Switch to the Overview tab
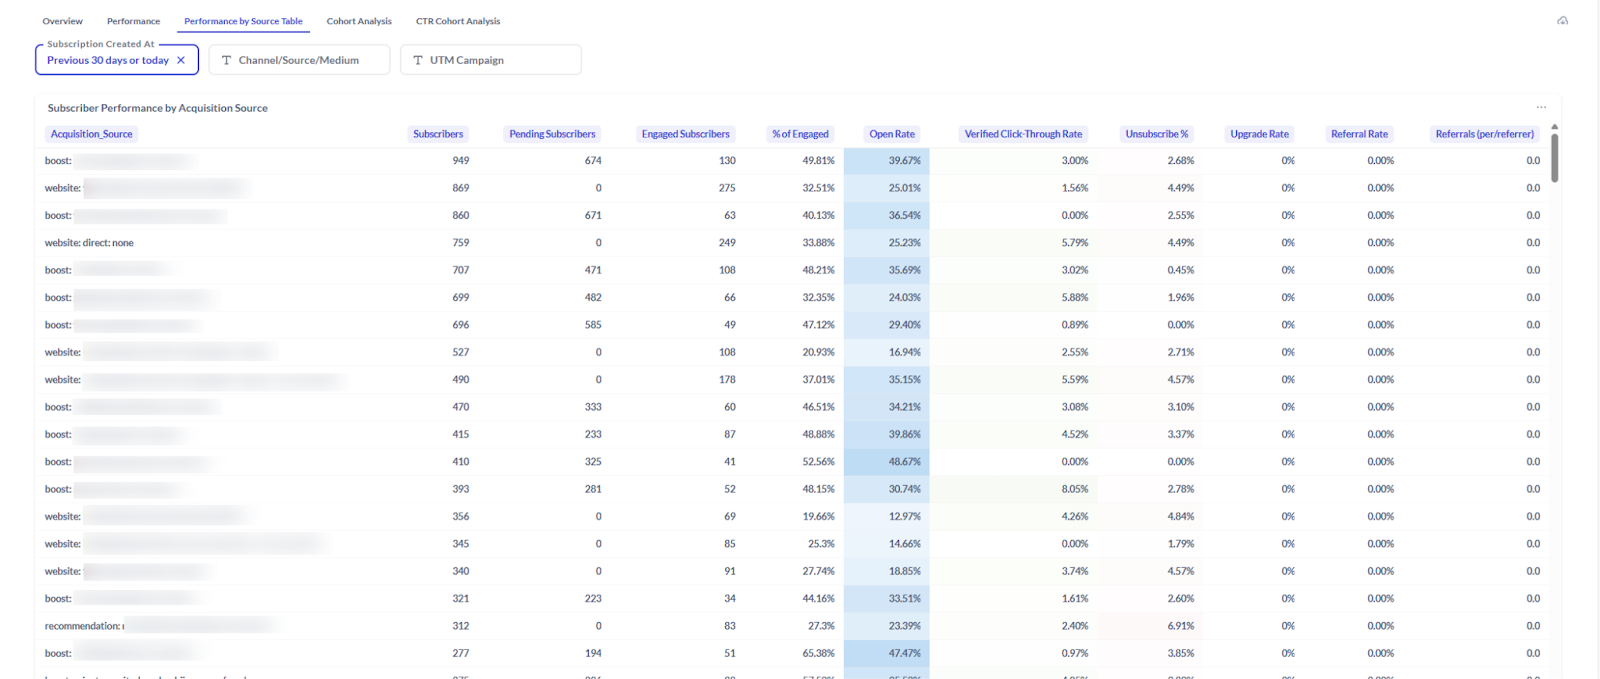The width and height of the screenshot is (1600, 679). (62, 21)
